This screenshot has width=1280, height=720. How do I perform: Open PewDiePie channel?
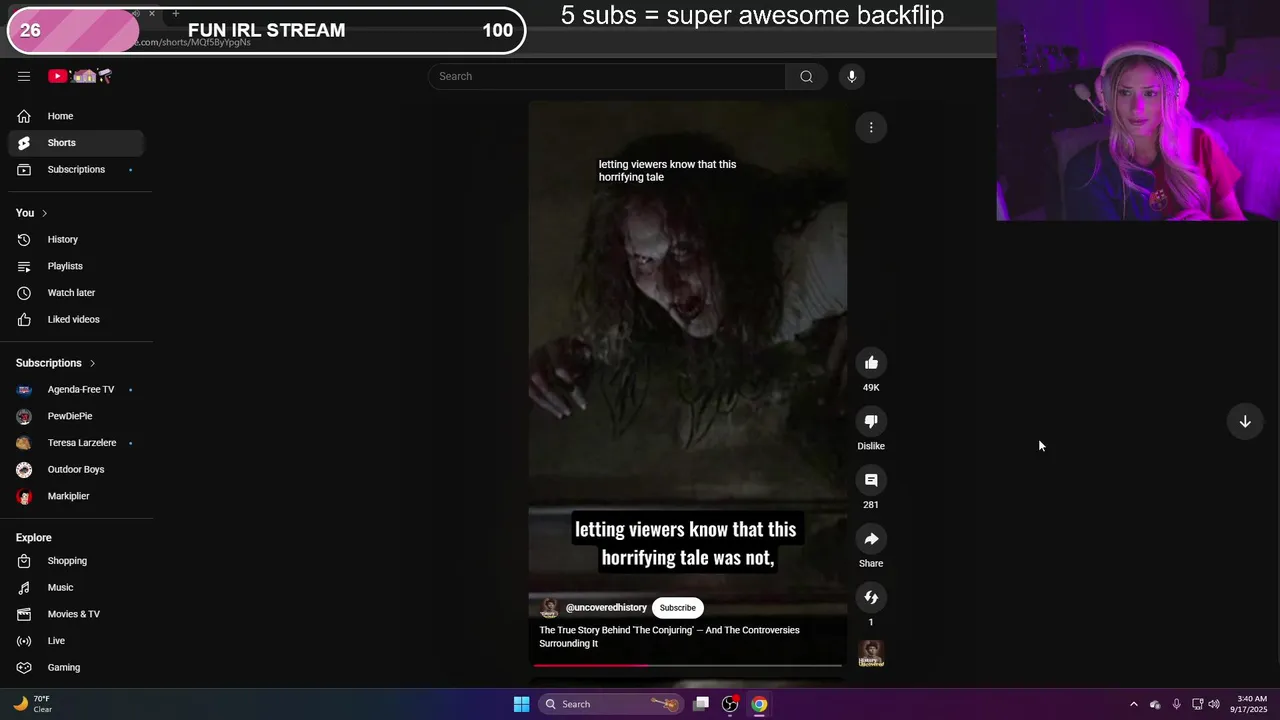[x=76, y=416]
